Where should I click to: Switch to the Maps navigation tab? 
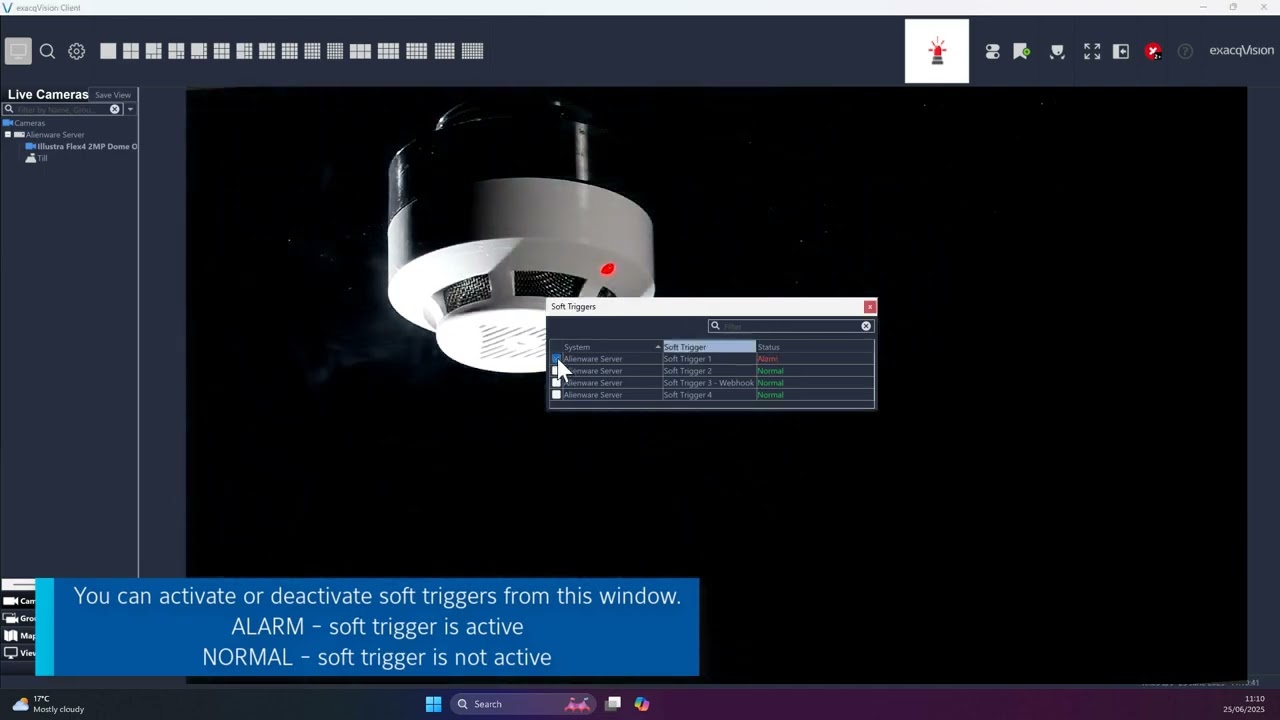click(19, 635)
